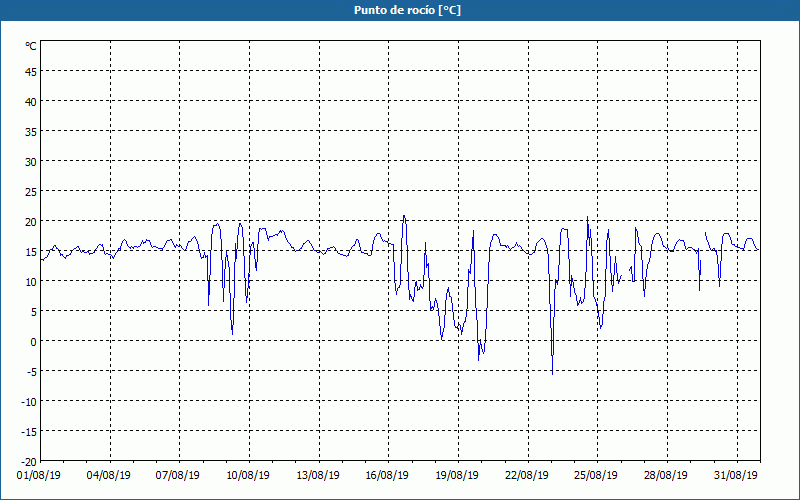Click the 5 value on the vertical axis
The image size is (800, 500).
click(x=34, y=312)
